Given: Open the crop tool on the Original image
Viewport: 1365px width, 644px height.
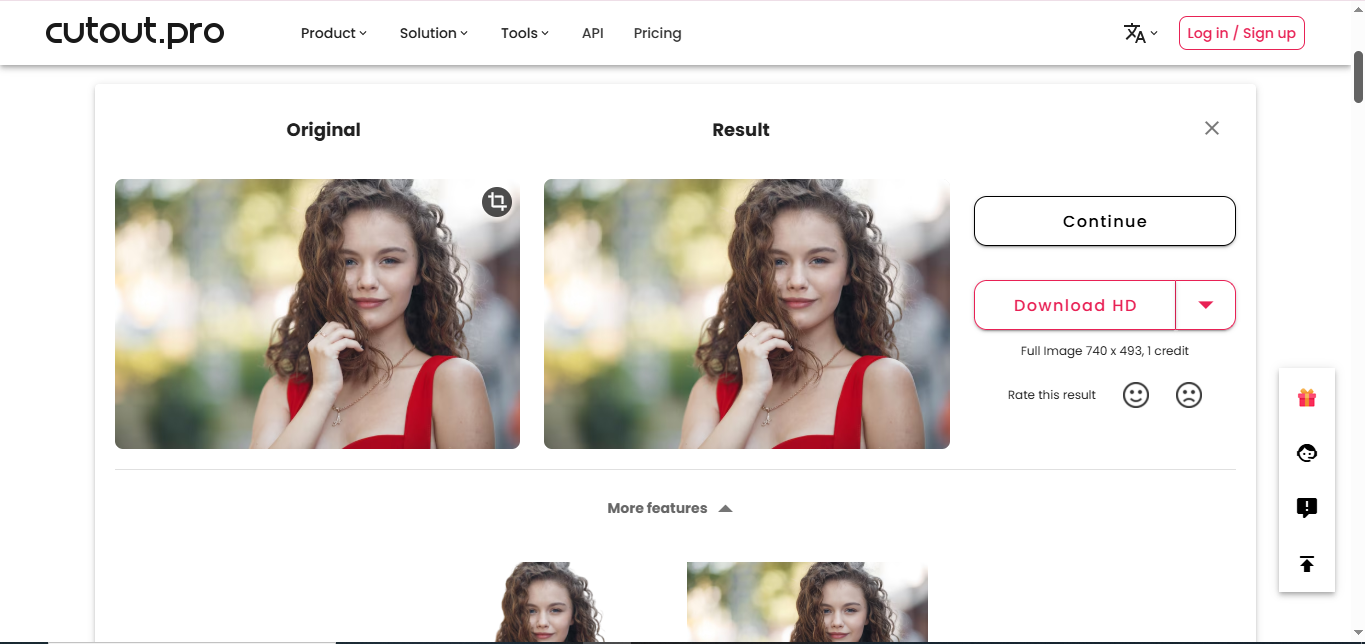Looking at the screenshot, I should pyautogui.click(x=496, y=201).
